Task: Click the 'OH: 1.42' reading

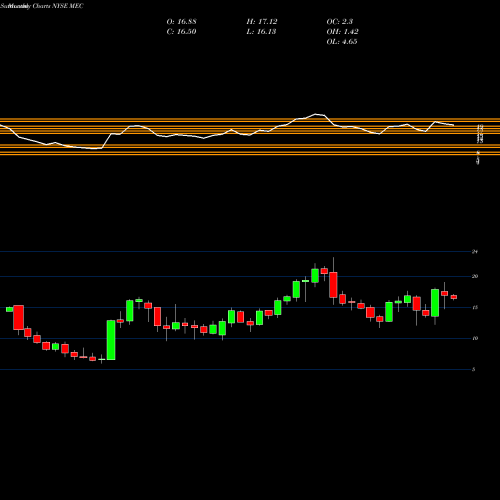Action: (x=343, y=32)
